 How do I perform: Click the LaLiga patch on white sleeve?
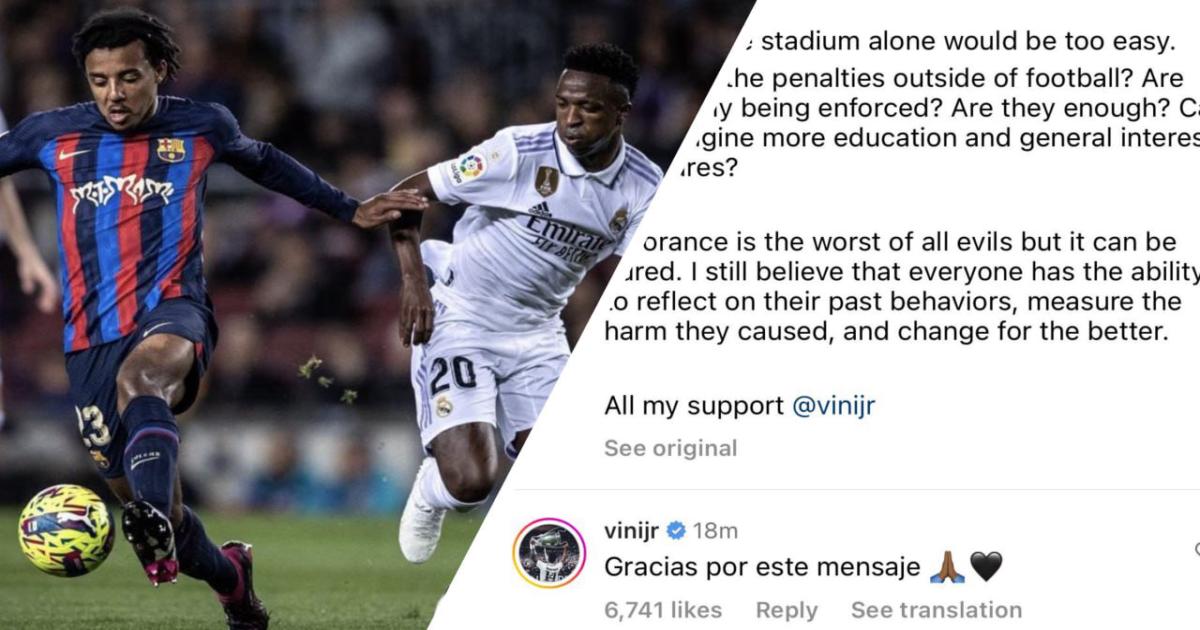(x=471, y=166)
